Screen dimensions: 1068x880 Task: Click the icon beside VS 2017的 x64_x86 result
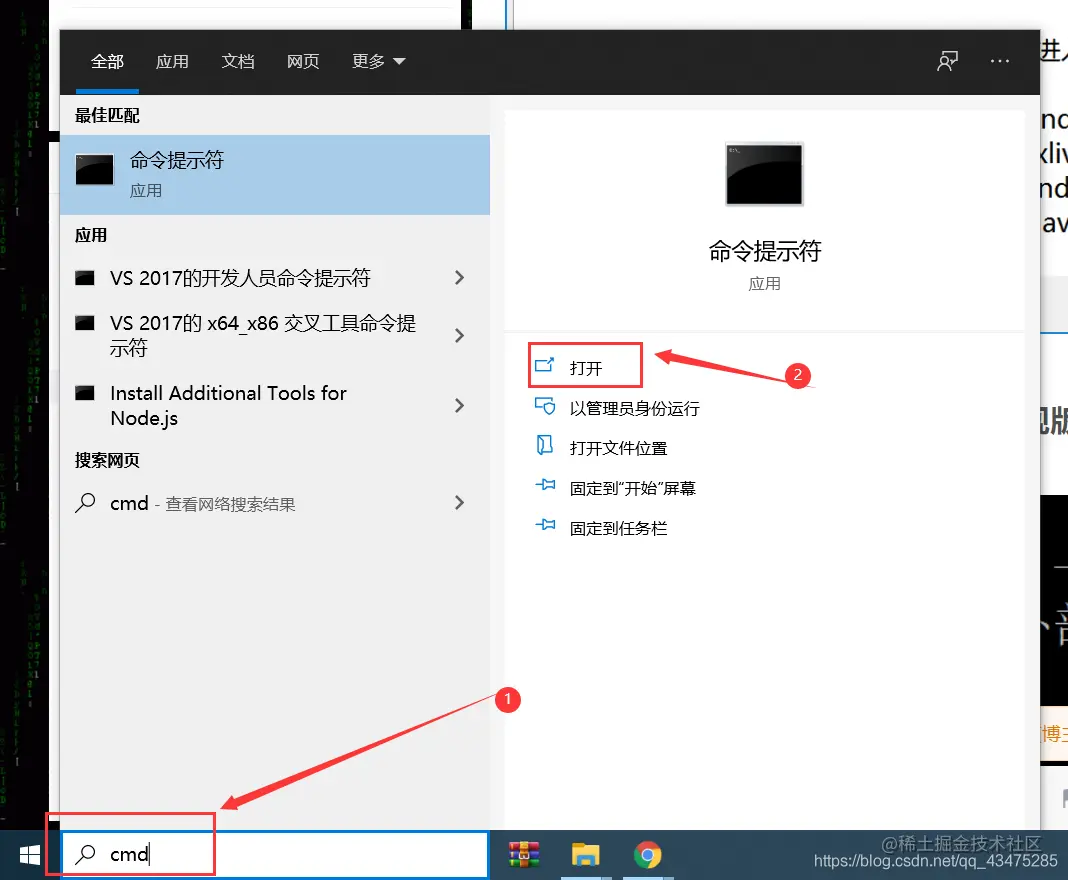84,322
